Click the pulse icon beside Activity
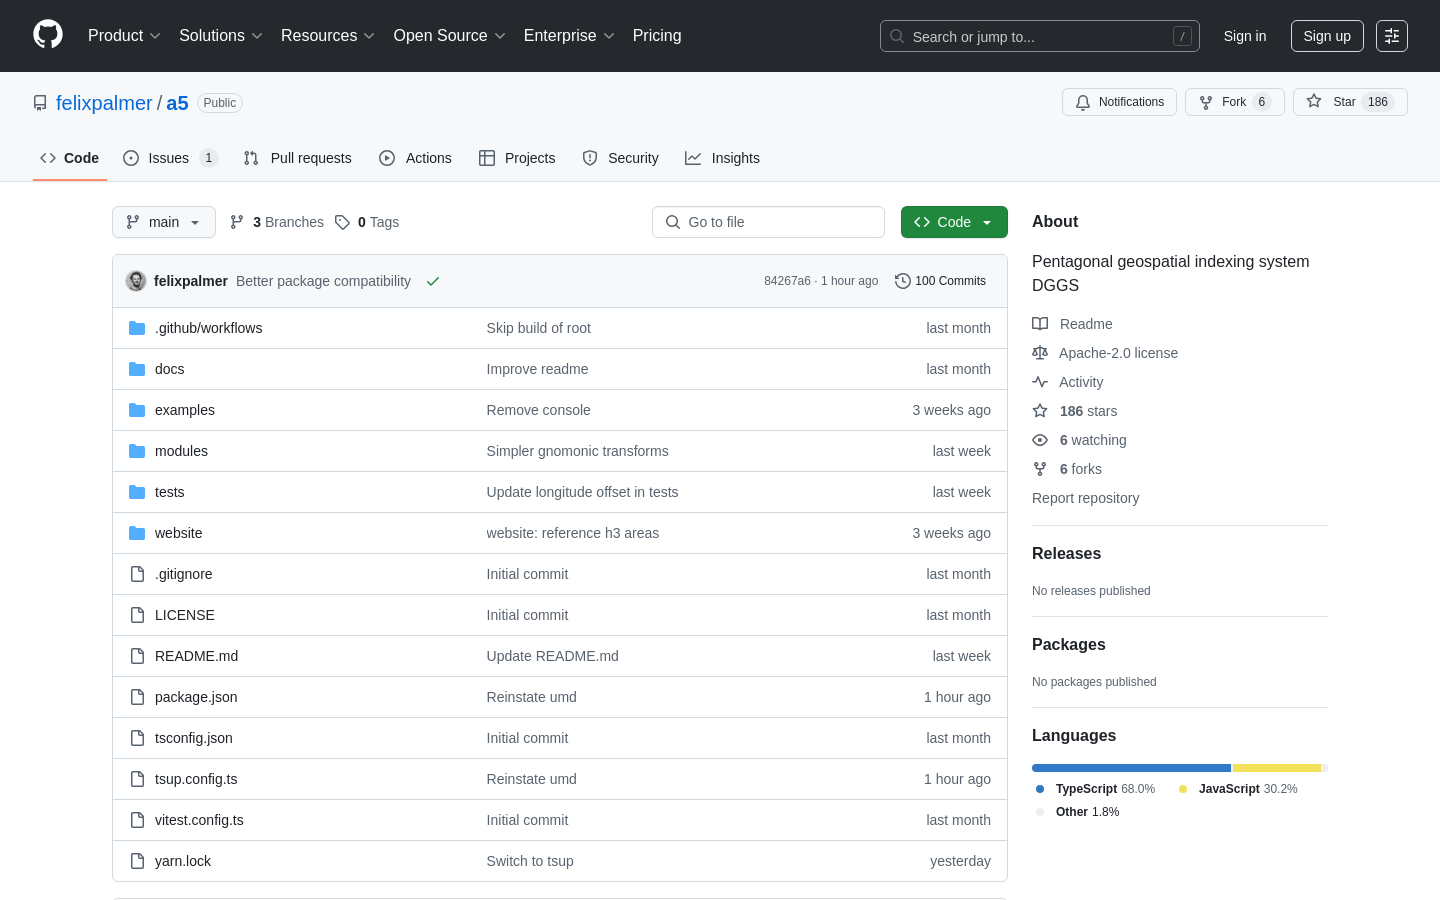Screen dimensions: 1440x900 (x=1040, y=382)
